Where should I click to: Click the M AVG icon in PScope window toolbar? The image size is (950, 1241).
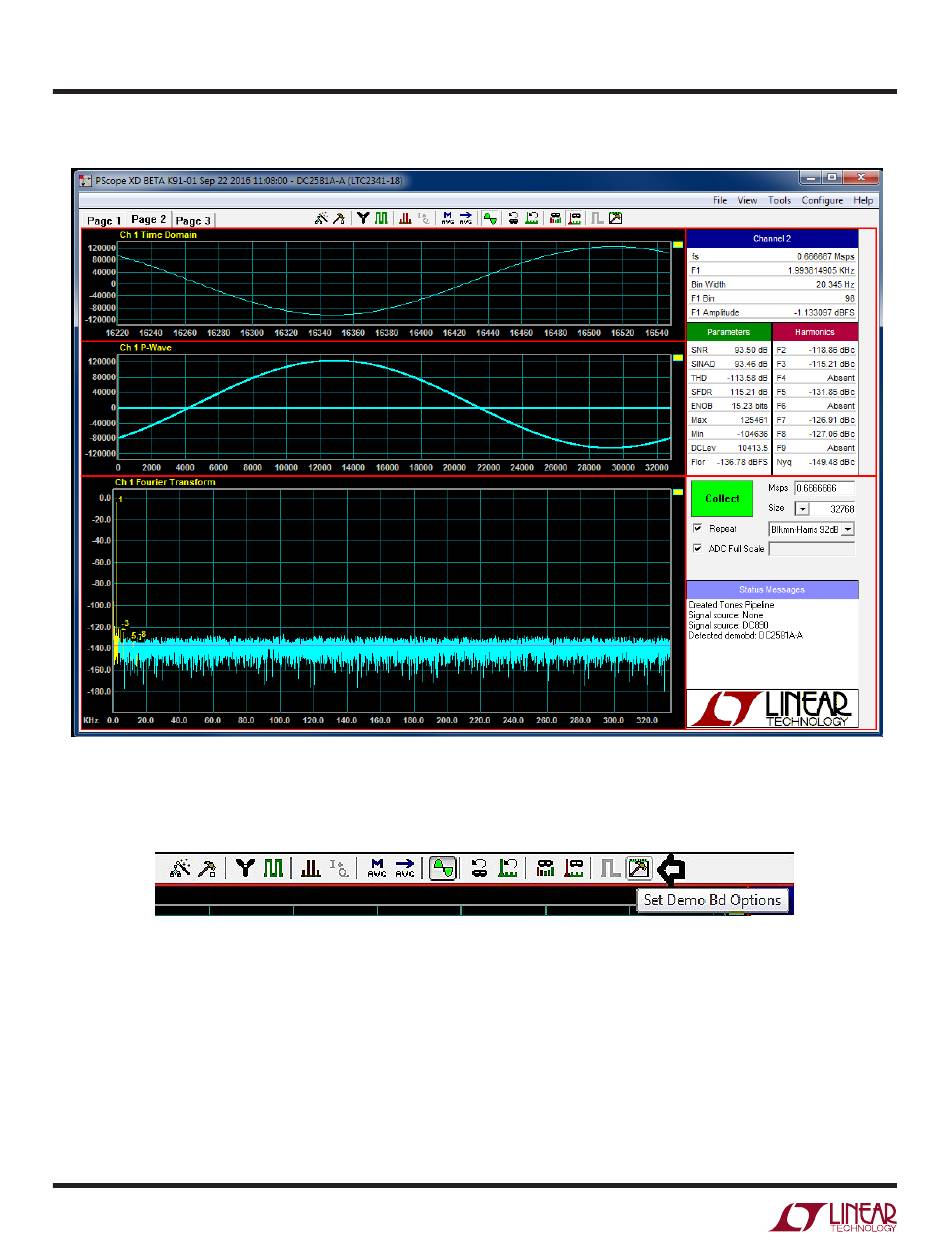[447, 218]
